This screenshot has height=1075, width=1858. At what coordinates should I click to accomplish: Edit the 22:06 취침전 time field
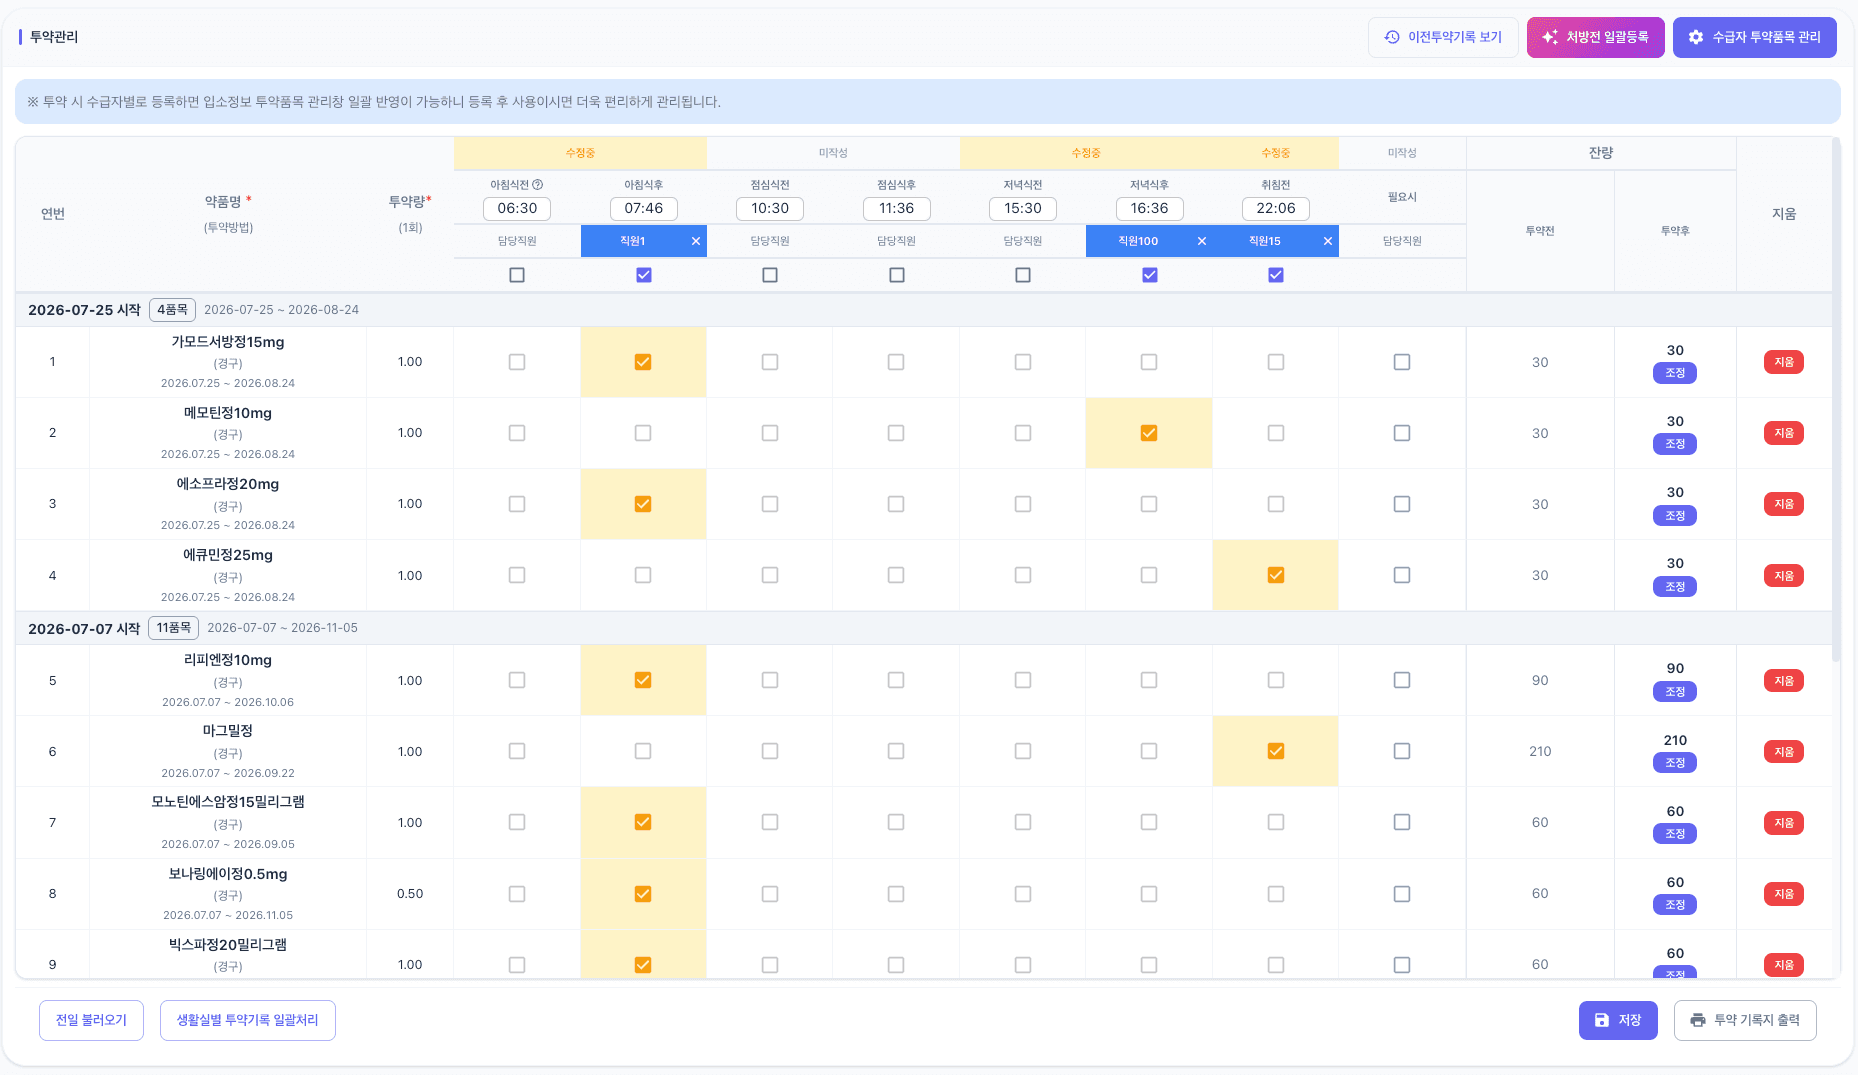pyautogui.click(x=1276, y=208)
